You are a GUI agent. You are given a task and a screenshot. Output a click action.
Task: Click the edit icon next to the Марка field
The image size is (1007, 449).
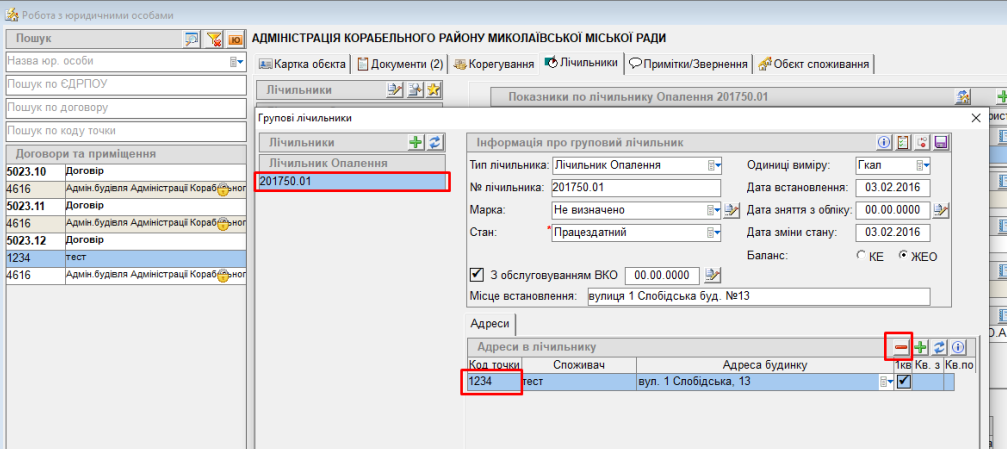click(731, 210)
